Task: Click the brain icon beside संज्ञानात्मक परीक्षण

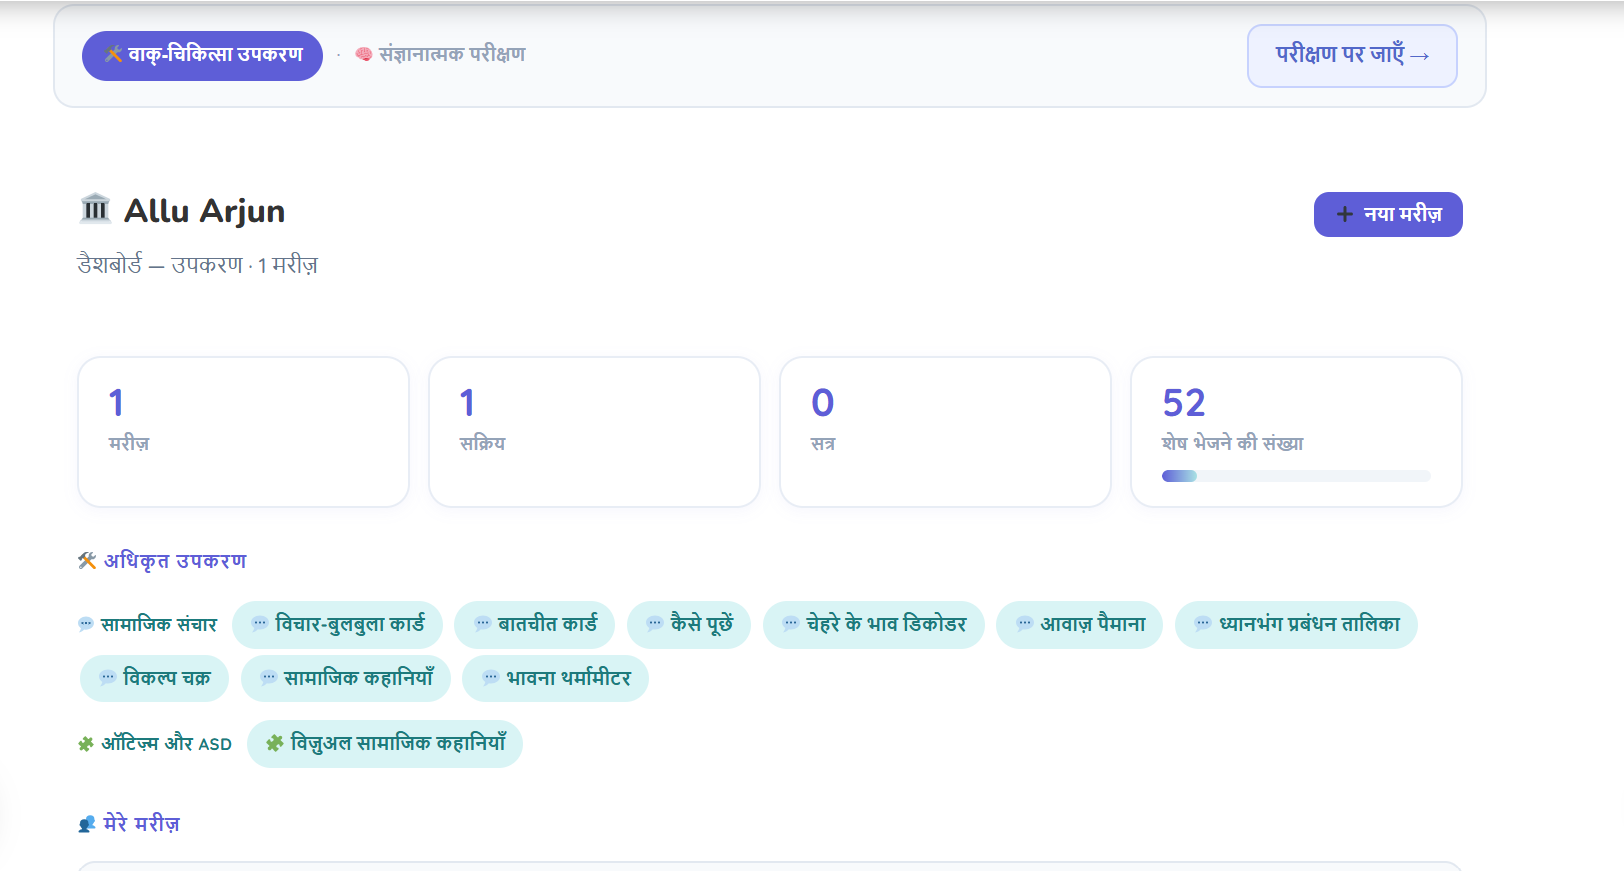Action: pyautogui.click(x=364, y=55)
